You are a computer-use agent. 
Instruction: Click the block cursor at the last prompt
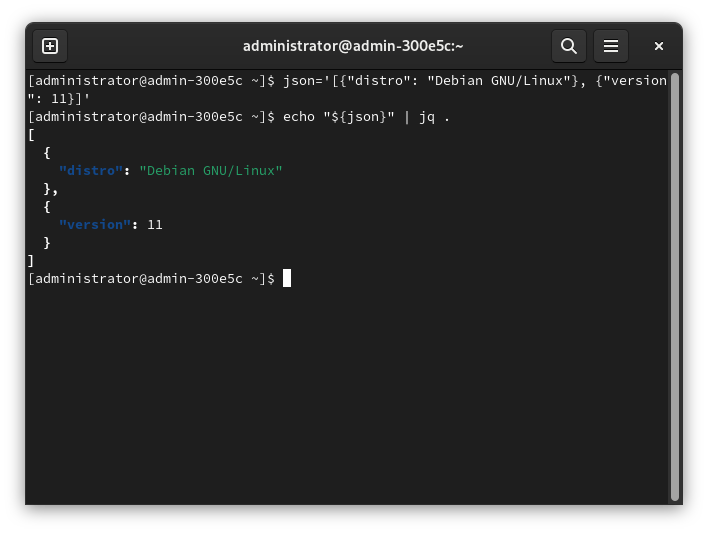click(287, 278)
